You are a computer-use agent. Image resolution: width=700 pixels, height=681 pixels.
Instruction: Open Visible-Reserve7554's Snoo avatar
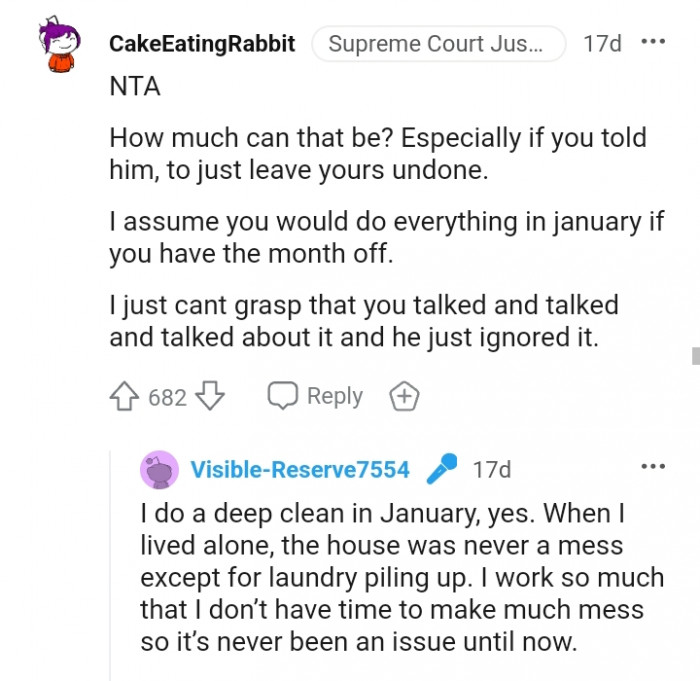point(159,469)
